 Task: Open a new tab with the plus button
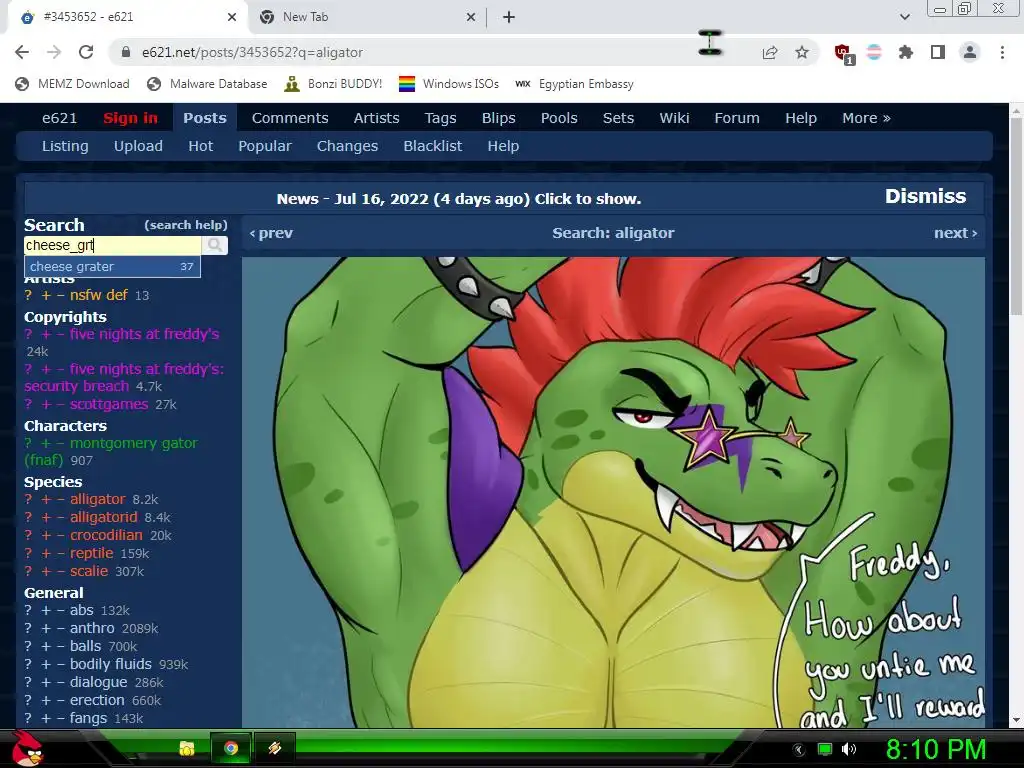click(x=509, y=17)
